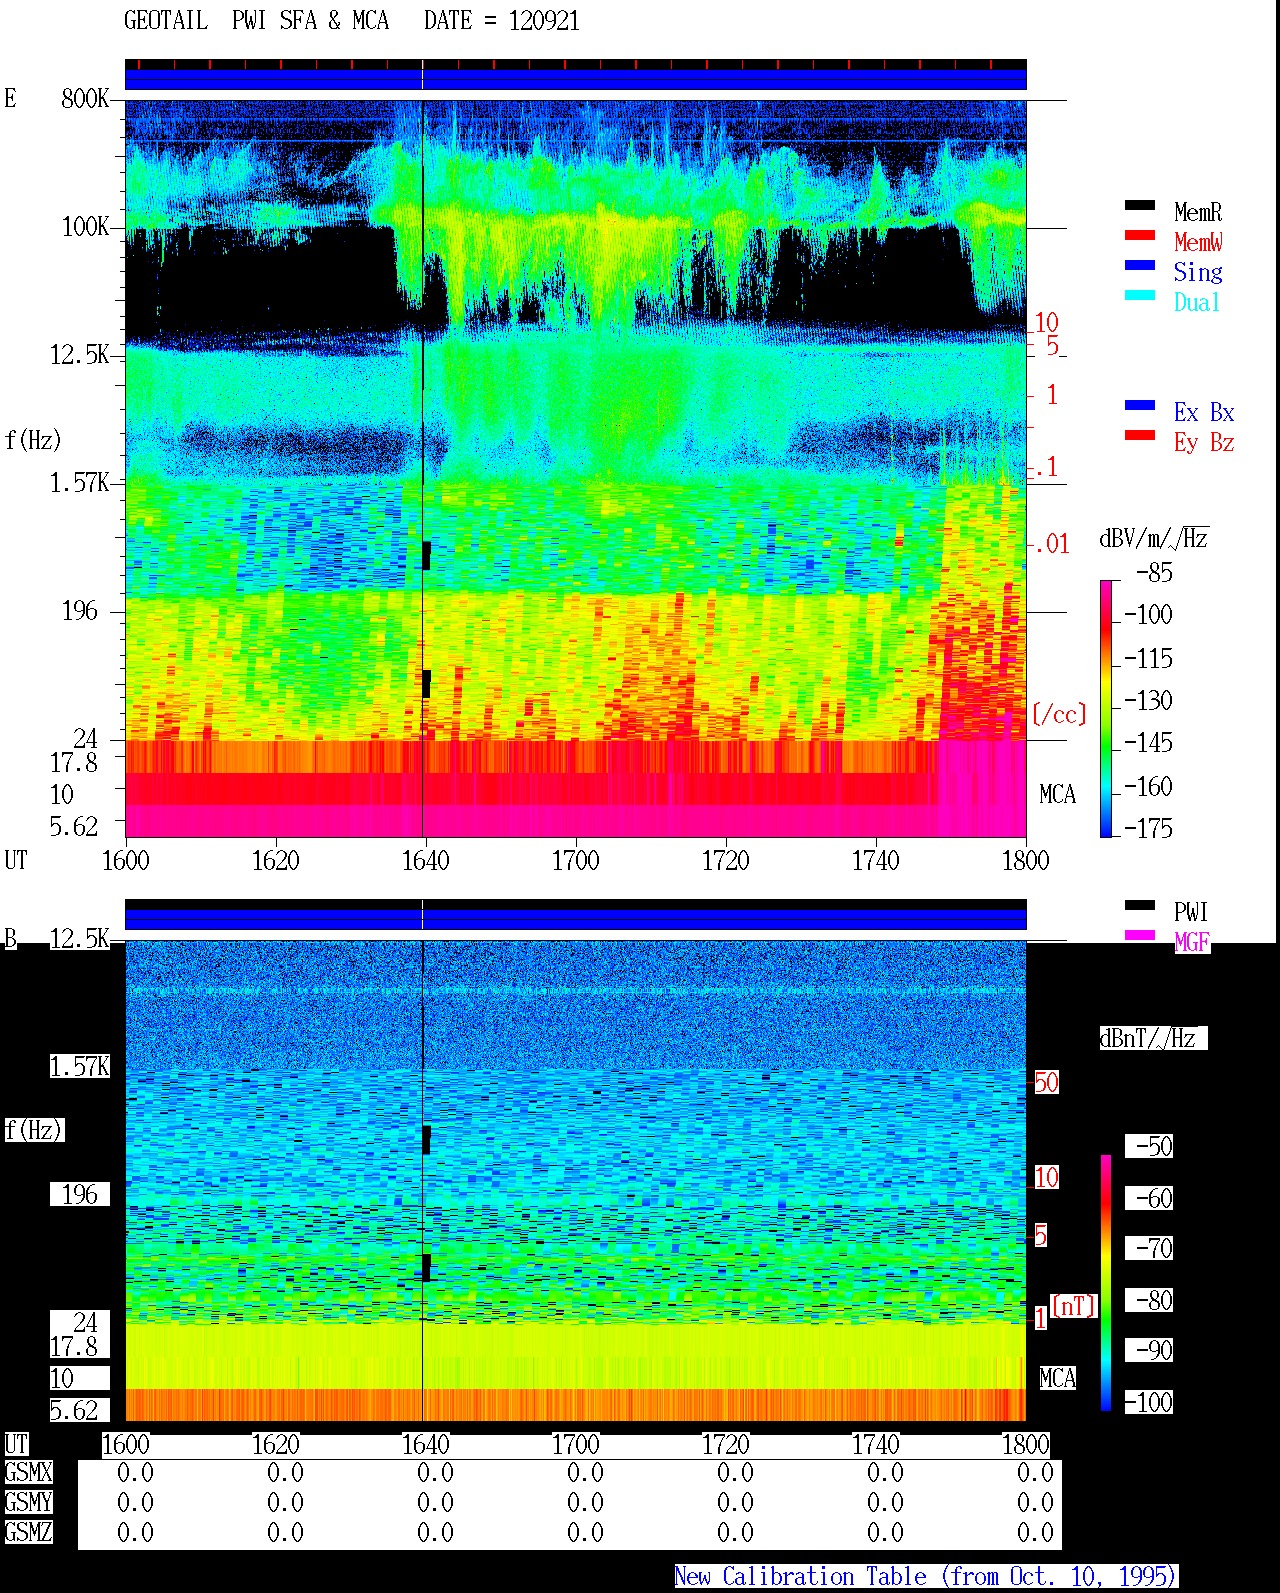Select the "MemR" legend label

(1198, 212)
